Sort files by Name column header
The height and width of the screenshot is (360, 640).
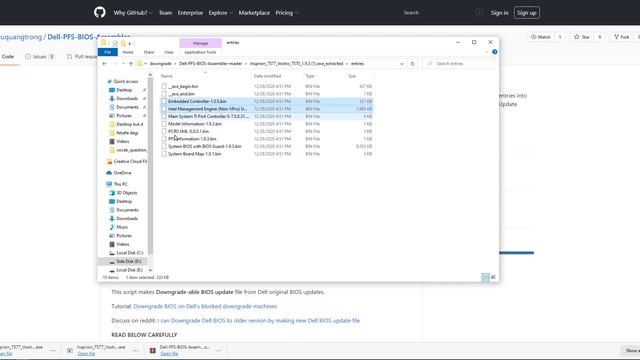167,76
